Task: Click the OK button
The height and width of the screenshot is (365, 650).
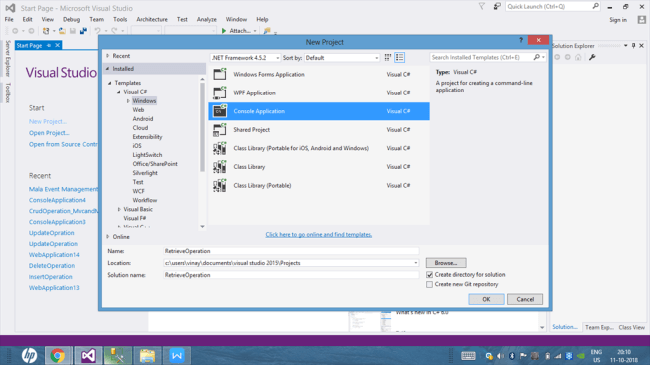Action: click(486, 299)
